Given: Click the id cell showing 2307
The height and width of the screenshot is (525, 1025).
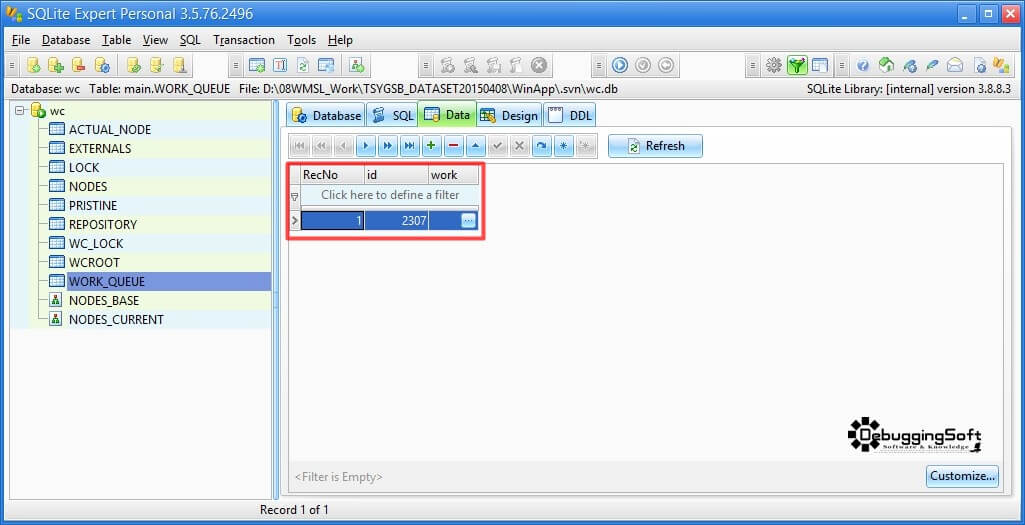Looking at the screenshot, I should tap(396, 221).
